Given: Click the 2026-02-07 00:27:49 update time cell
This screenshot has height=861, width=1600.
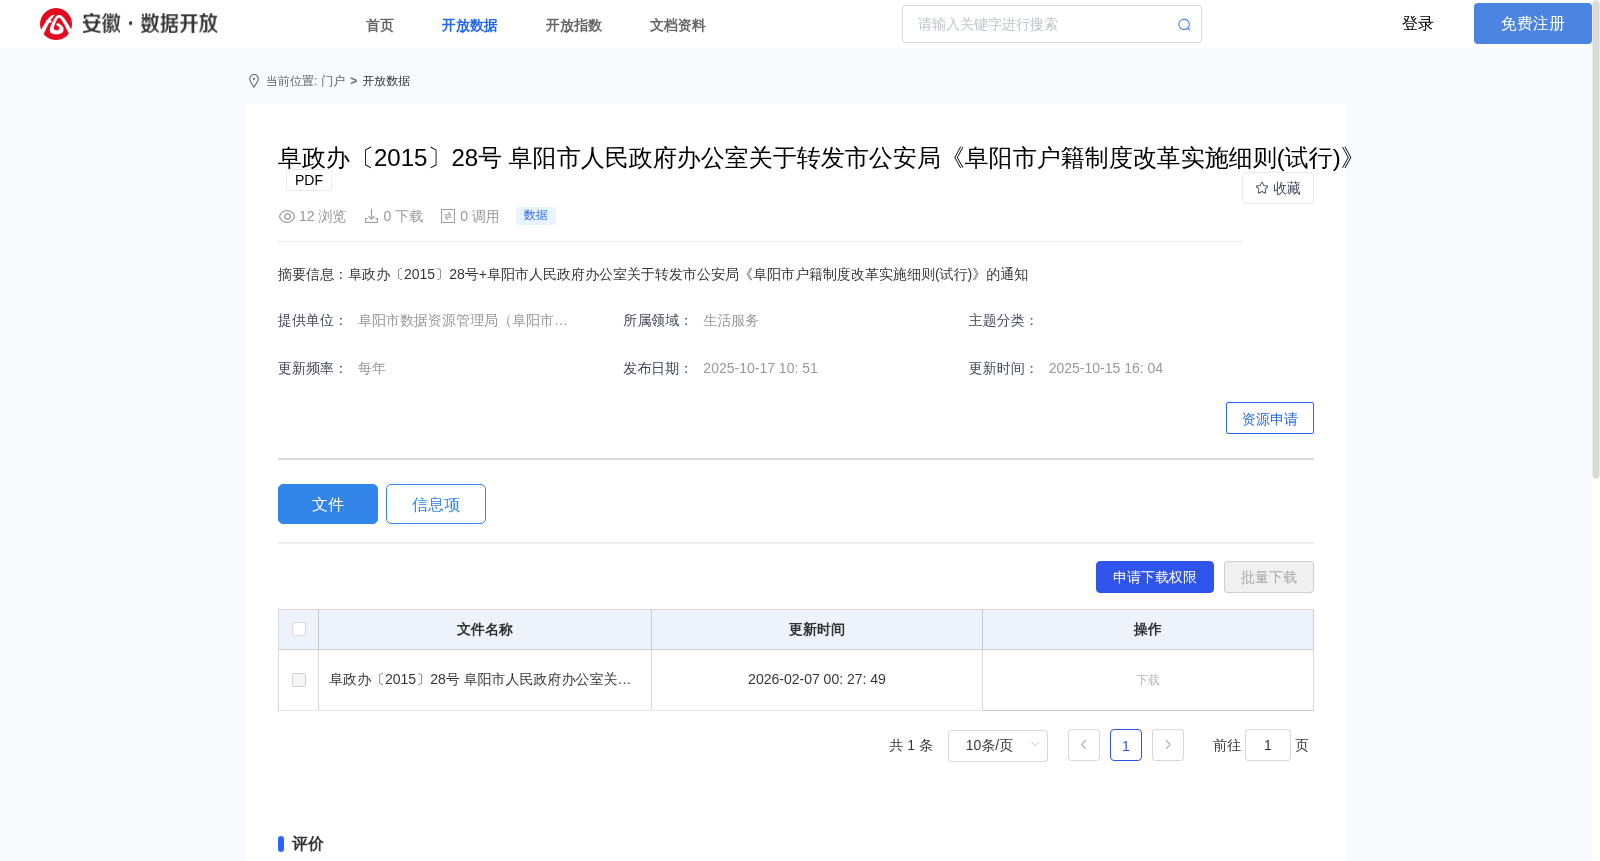Looking at the screenshot, I should click(817, 679).
